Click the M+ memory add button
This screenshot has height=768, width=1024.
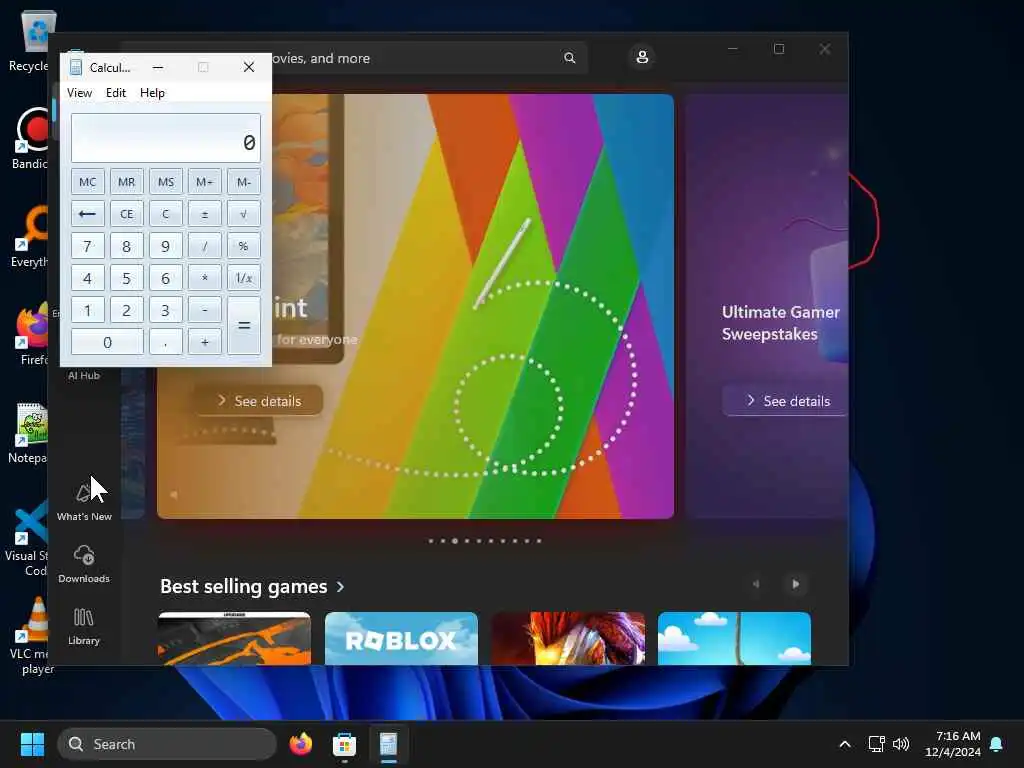(204, 182)
